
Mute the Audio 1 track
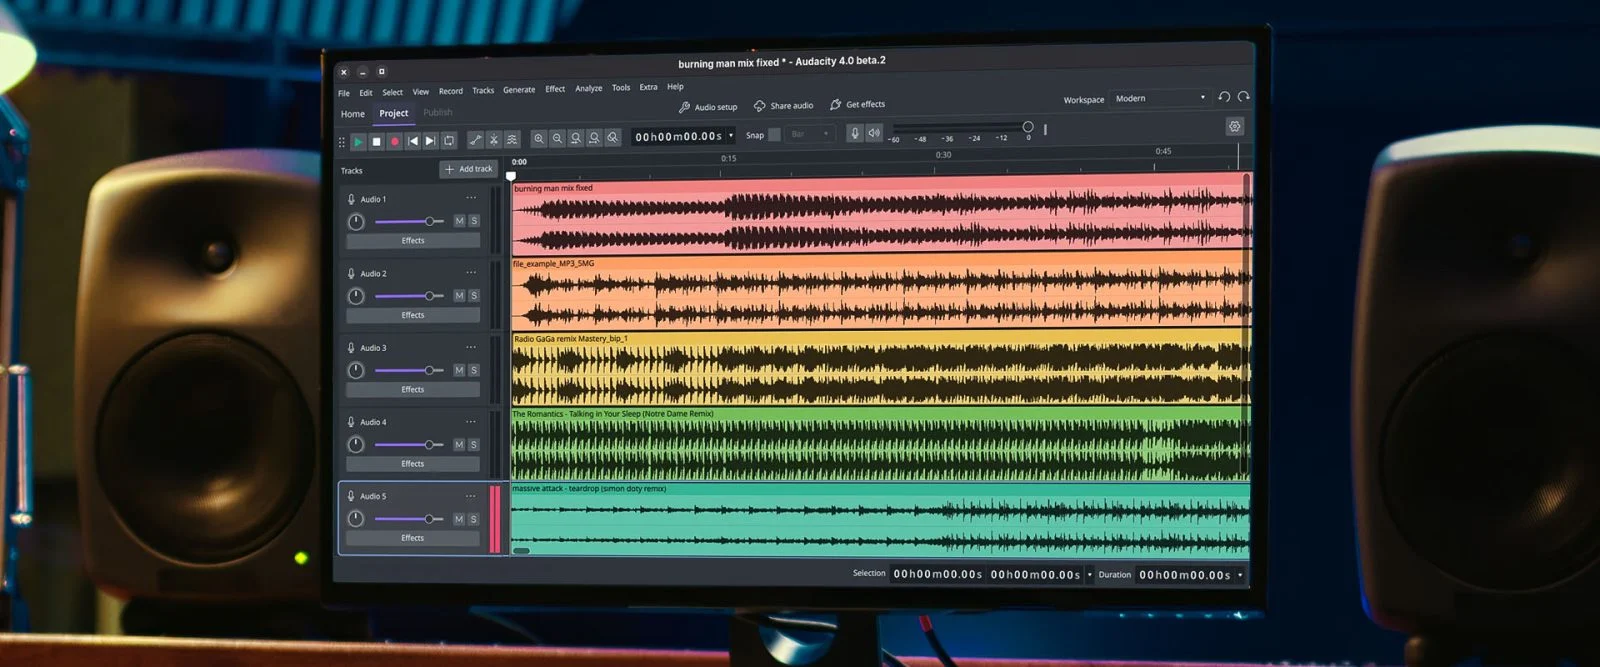(459, 221)
